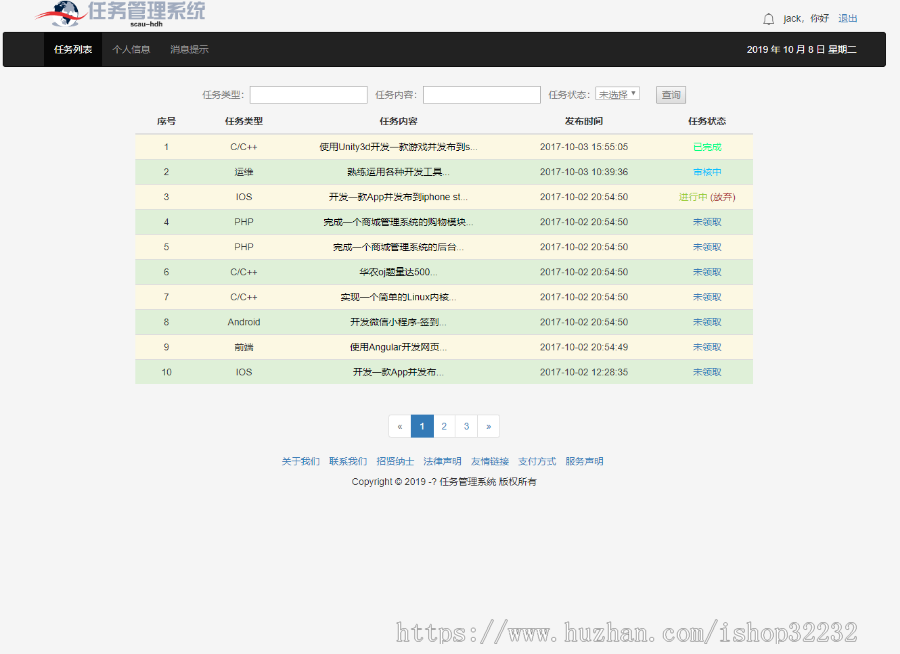
Task: Click the green 已完成 status on row one
Action: [706, 146]
